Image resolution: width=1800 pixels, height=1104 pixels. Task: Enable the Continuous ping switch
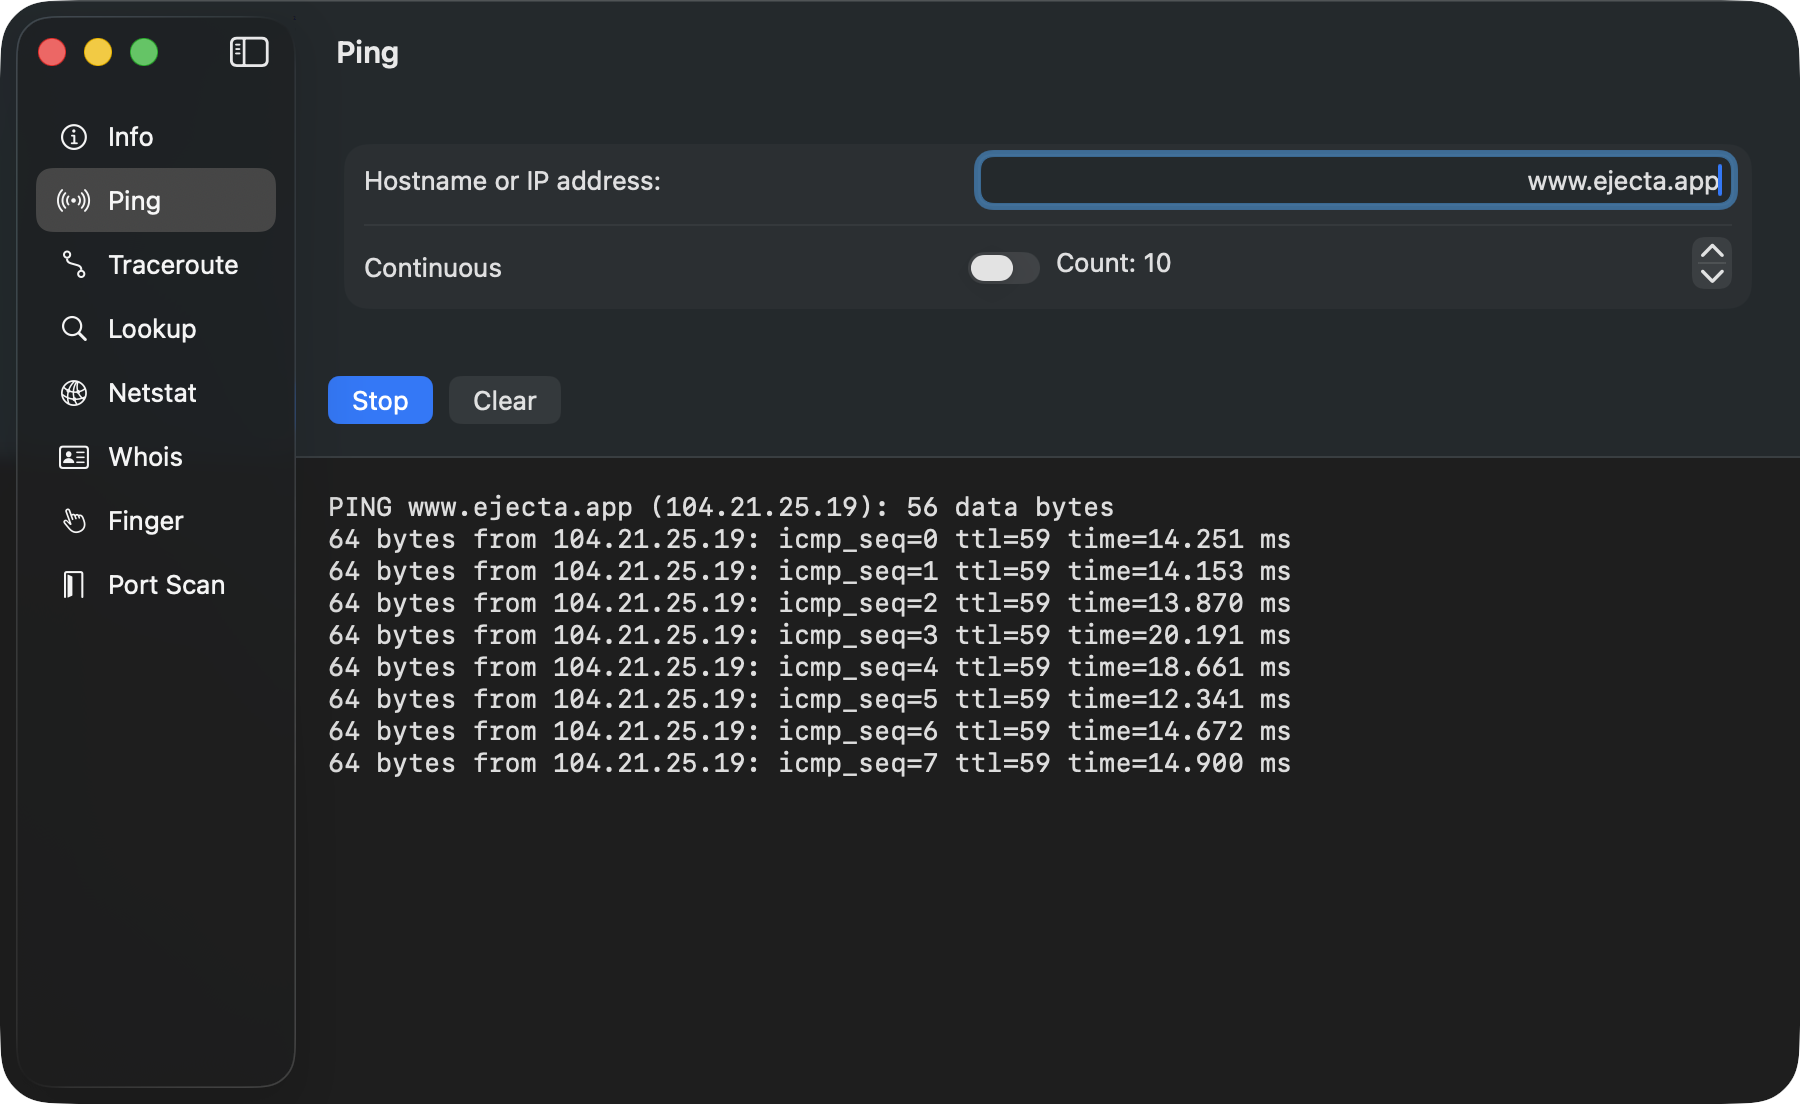pos(1003,267)
